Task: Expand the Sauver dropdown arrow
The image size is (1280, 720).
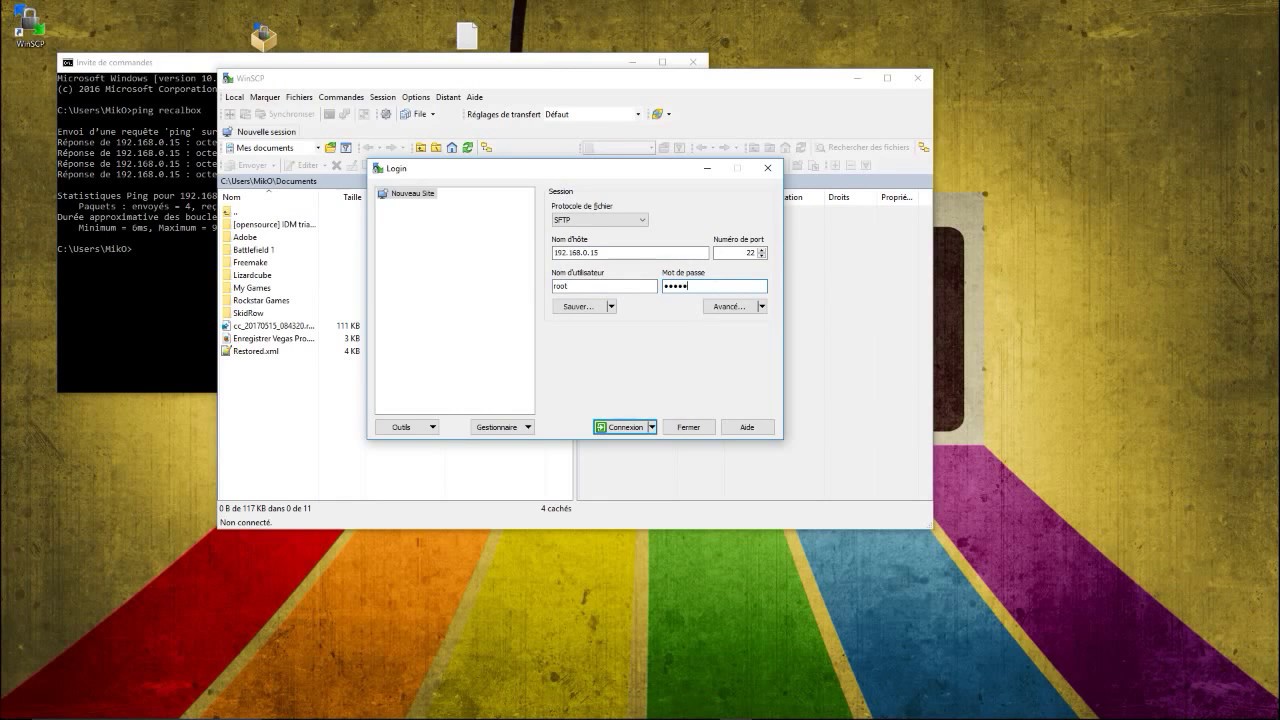Action: (611, 306)
